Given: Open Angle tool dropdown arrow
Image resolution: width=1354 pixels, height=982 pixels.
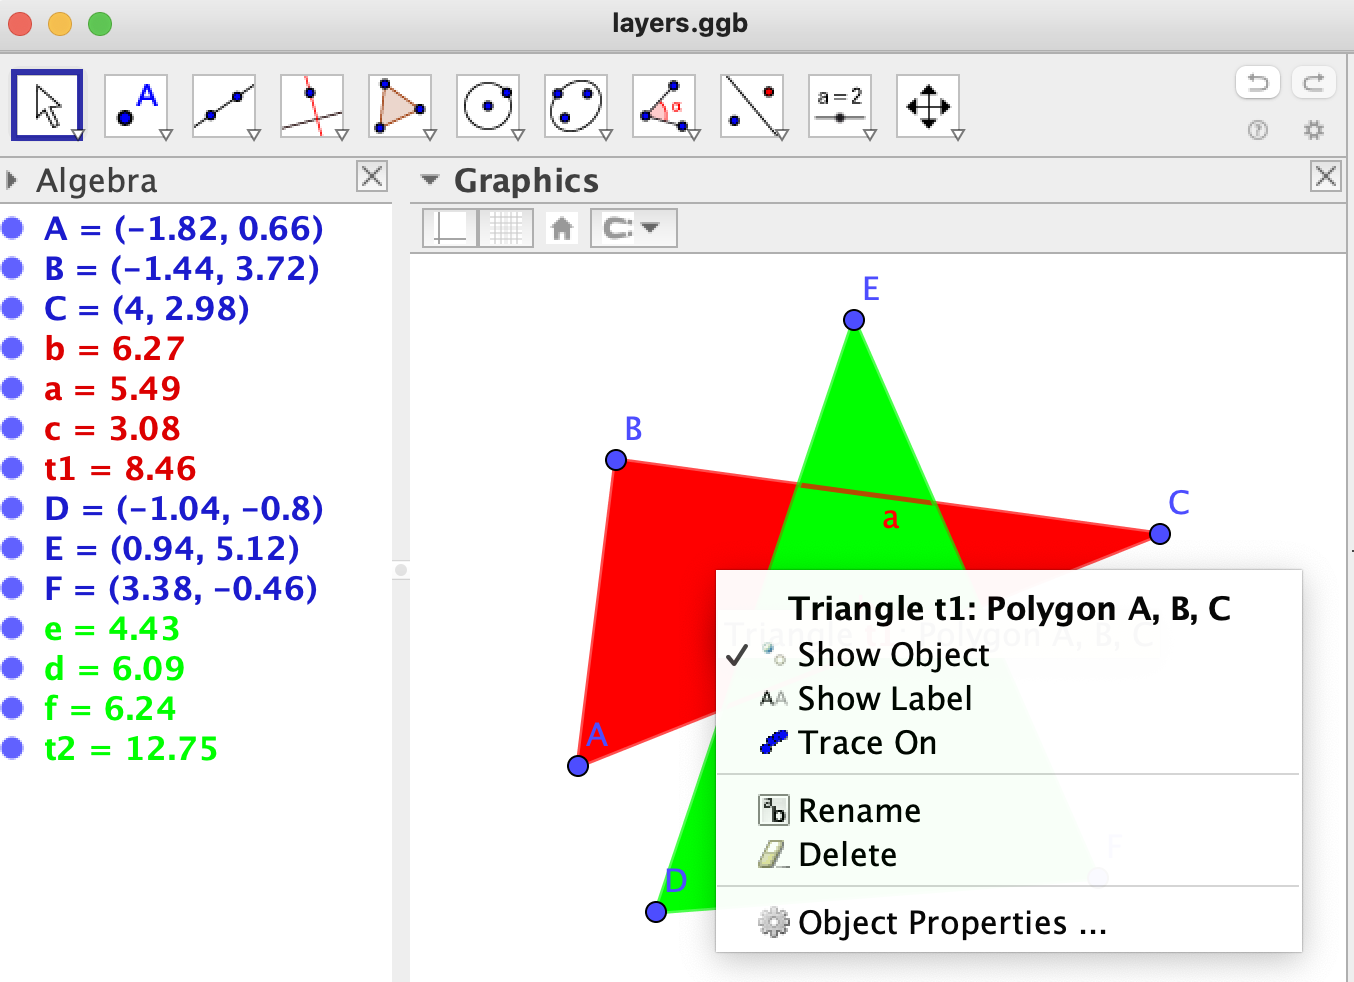Looking at the screenshot, I should click(x=694, y=134).
